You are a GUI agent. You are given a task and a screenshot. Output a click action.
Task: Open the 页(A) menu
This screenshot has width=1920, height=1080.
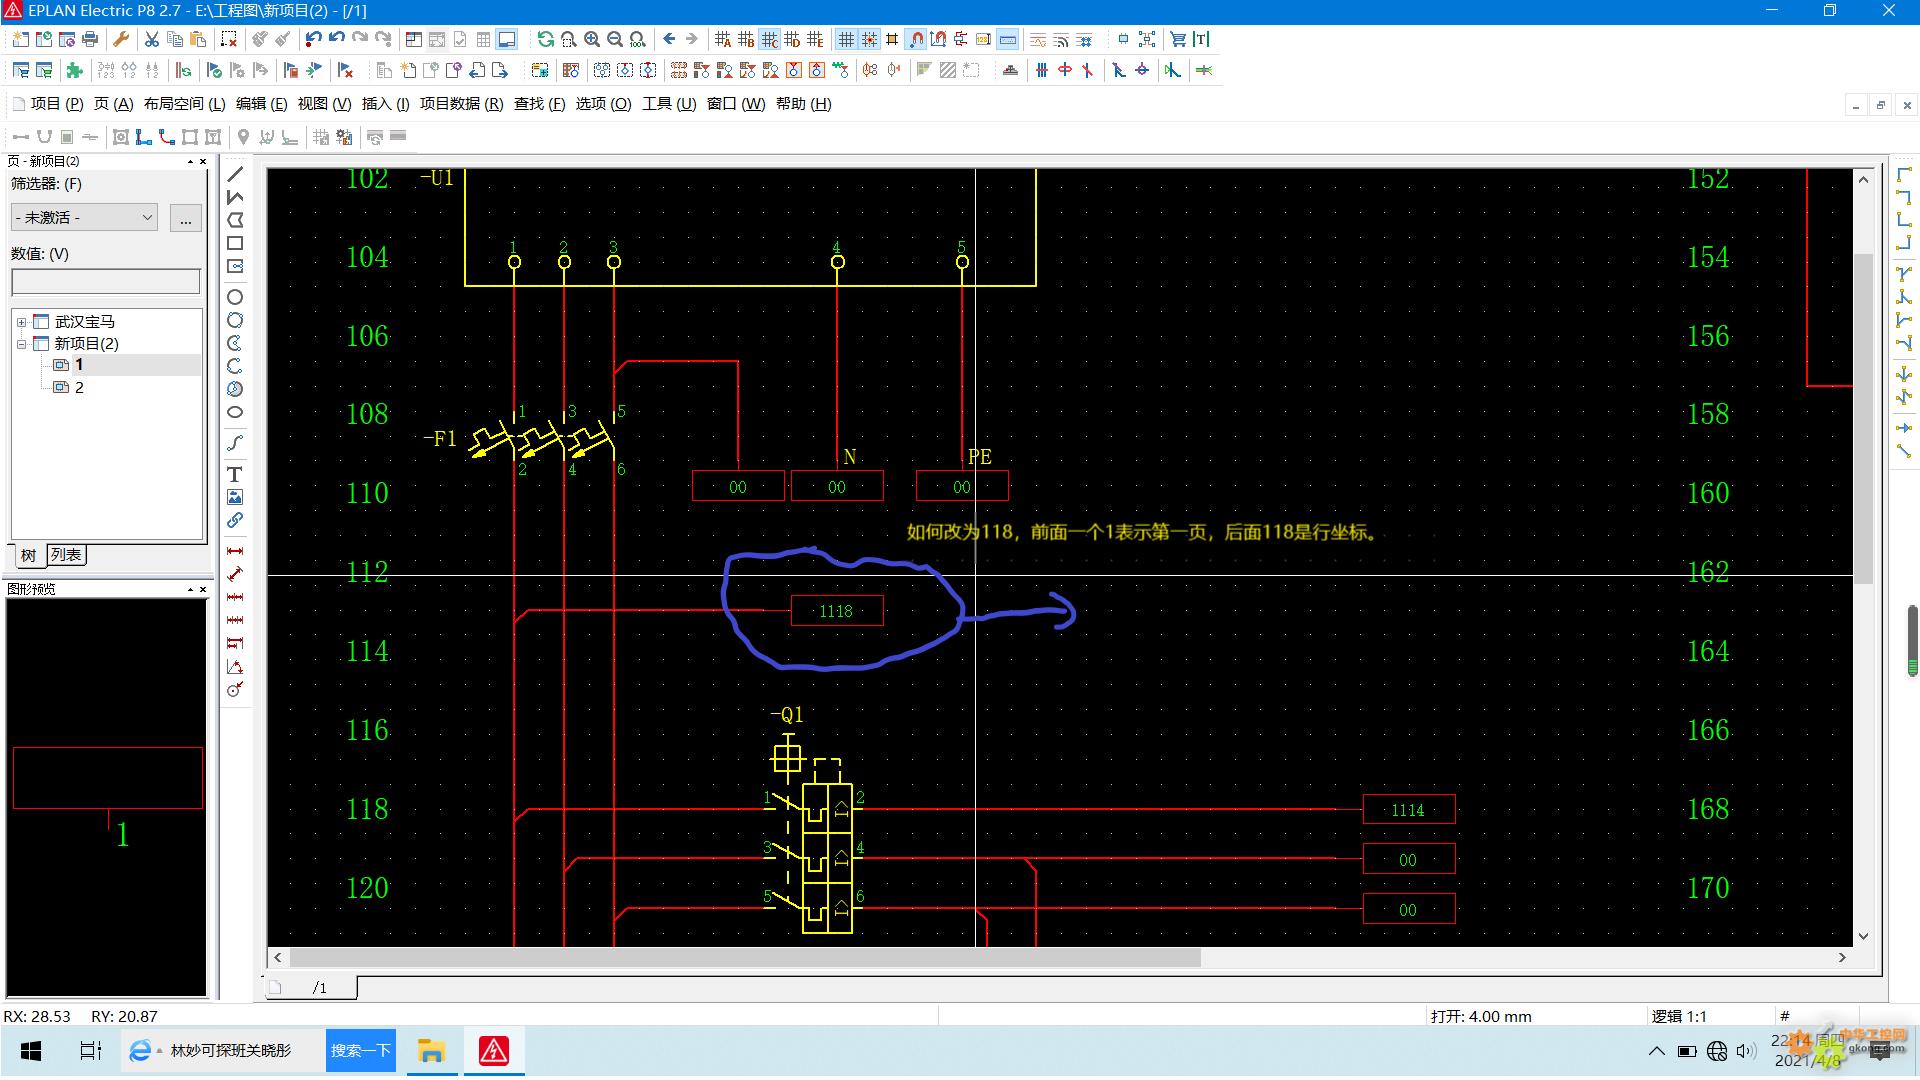(x=113, y=104)
